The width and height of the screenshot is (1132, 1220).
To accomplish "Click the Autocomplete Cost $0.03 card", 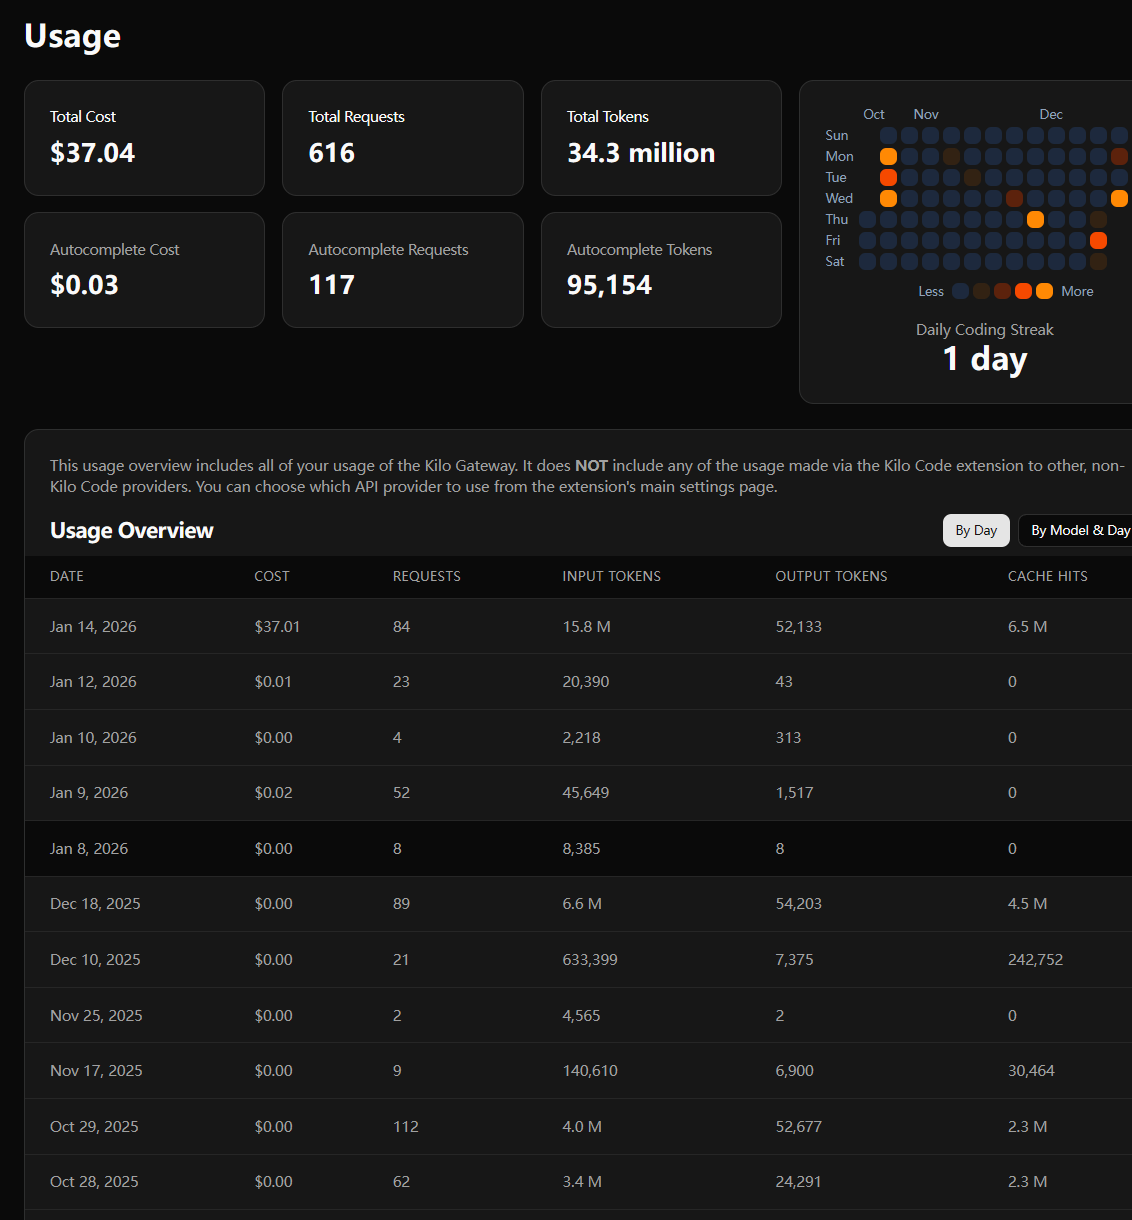I will 144,270.
